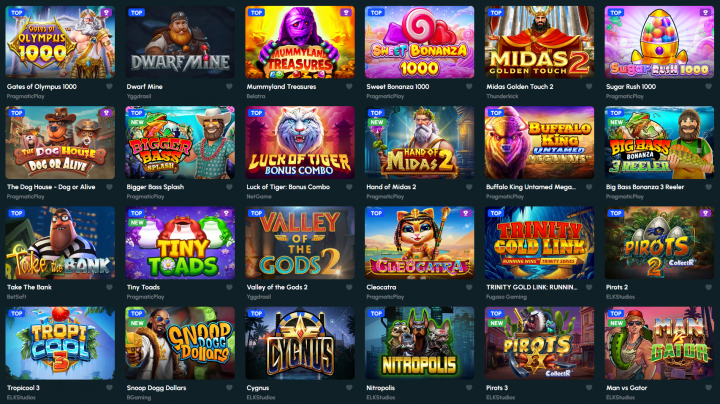Click heart icon next to Pirots 3
This screenshot has width=720, height=404.
(589, 388)
